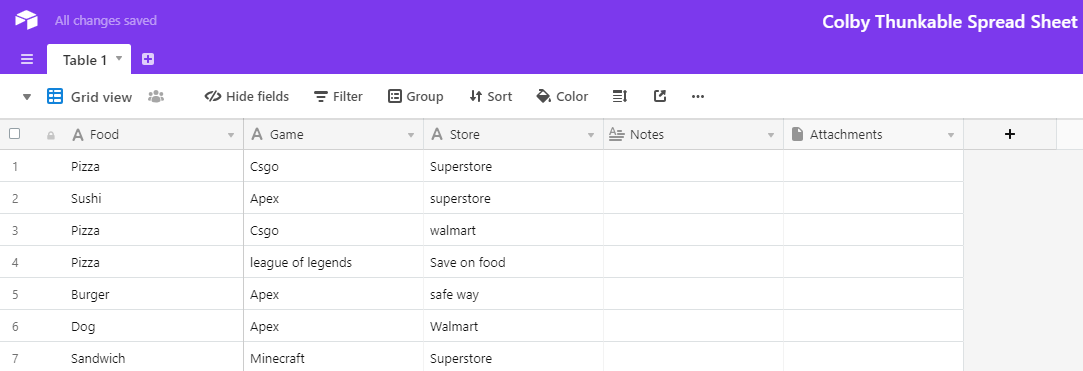Open the Group menu
Viewport: 1083px width, 371px height.
click(x=416, y=96)
